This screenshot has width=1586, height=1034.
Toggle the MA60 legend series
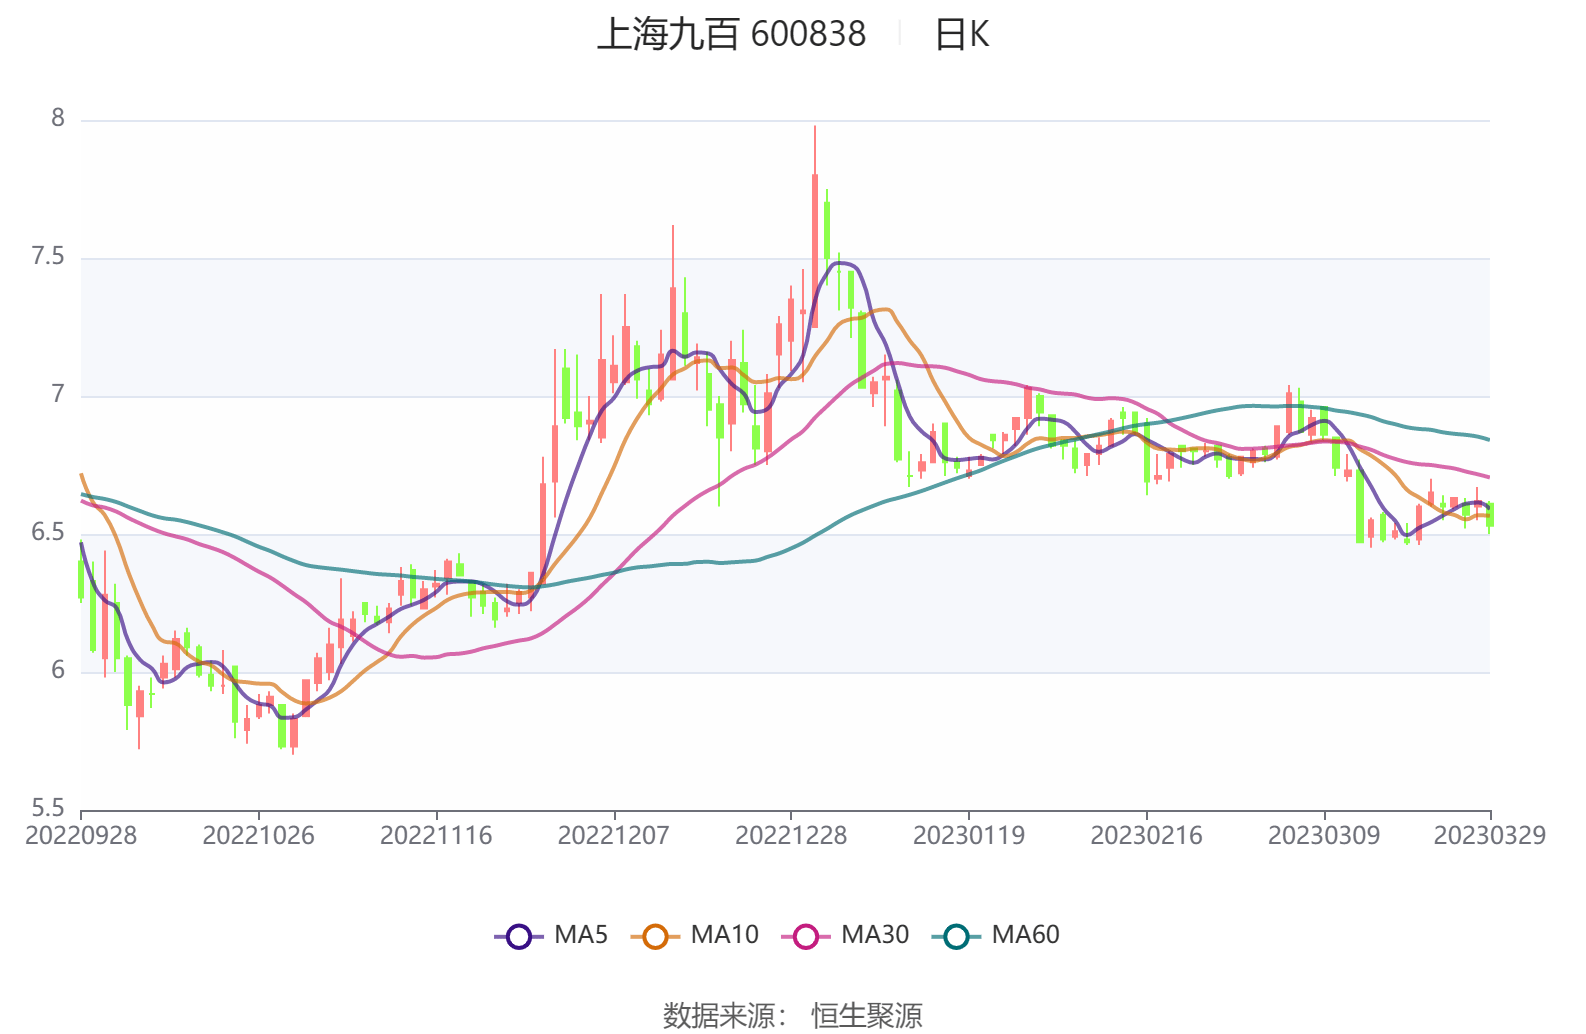(x=996, y=936)
